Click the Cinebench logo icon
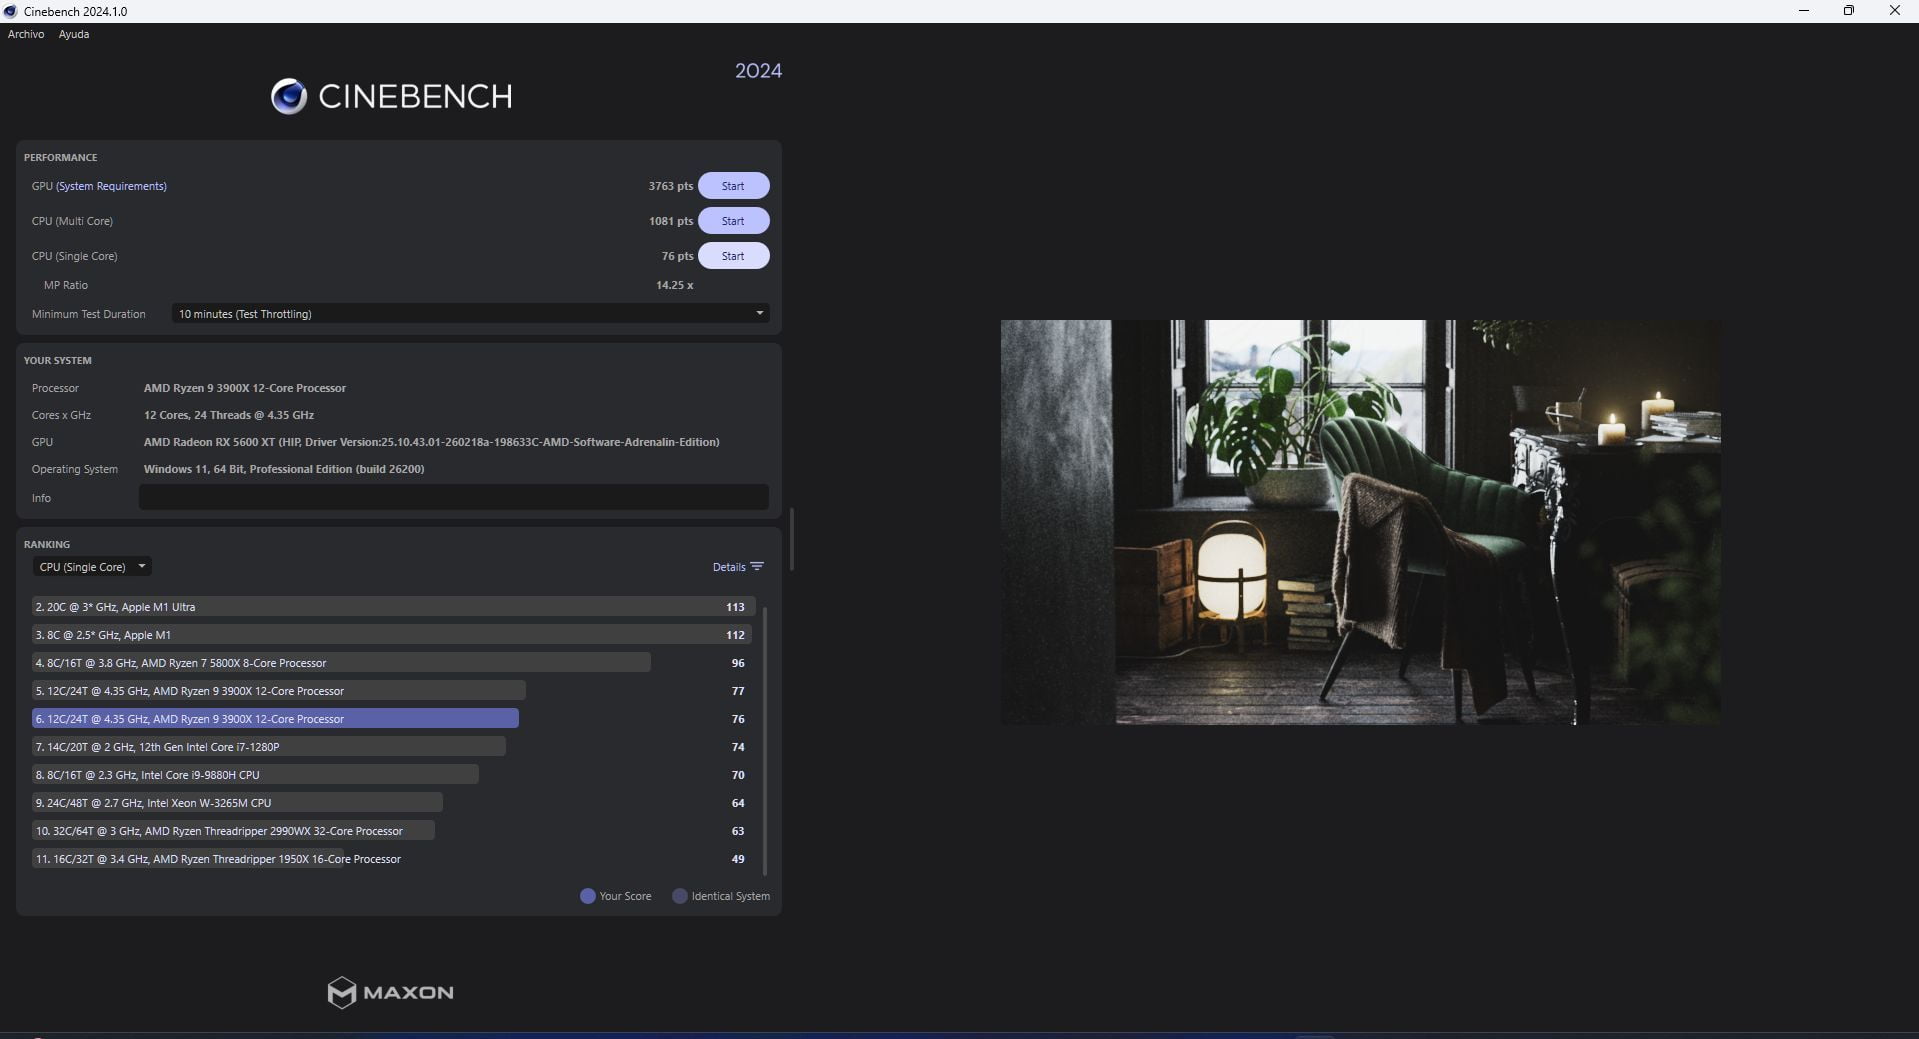This screenshot has width=1919, height=1039. pos(289,96)
